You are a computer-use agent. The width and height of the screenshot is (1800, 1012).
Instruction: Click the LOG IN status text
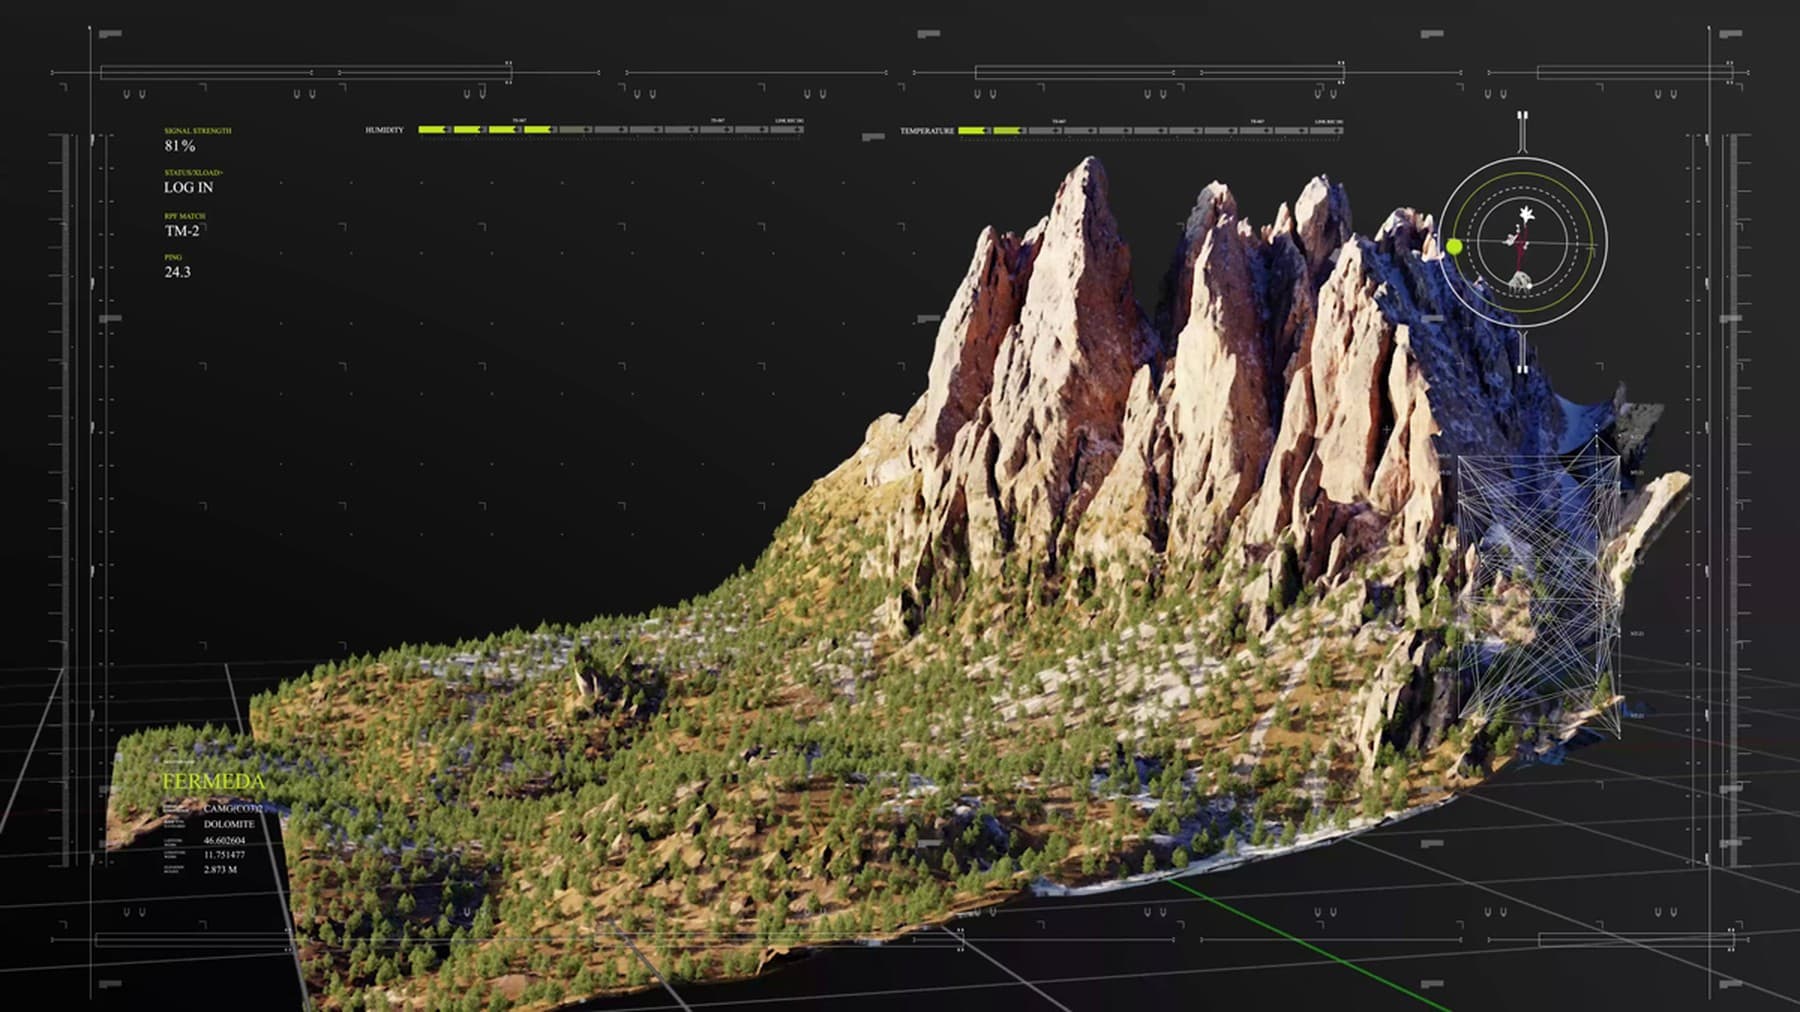(x=188, y=187)
